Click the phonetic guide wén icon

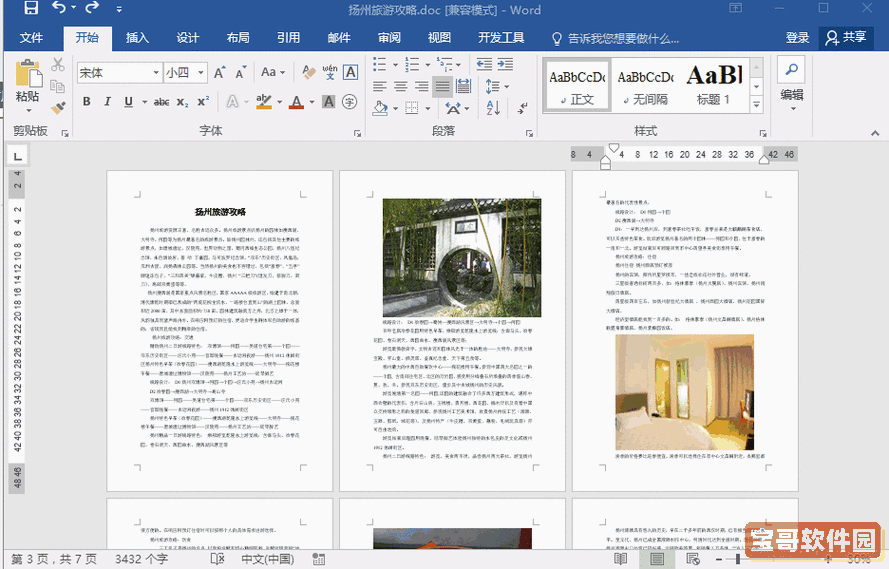coord(329,72)
